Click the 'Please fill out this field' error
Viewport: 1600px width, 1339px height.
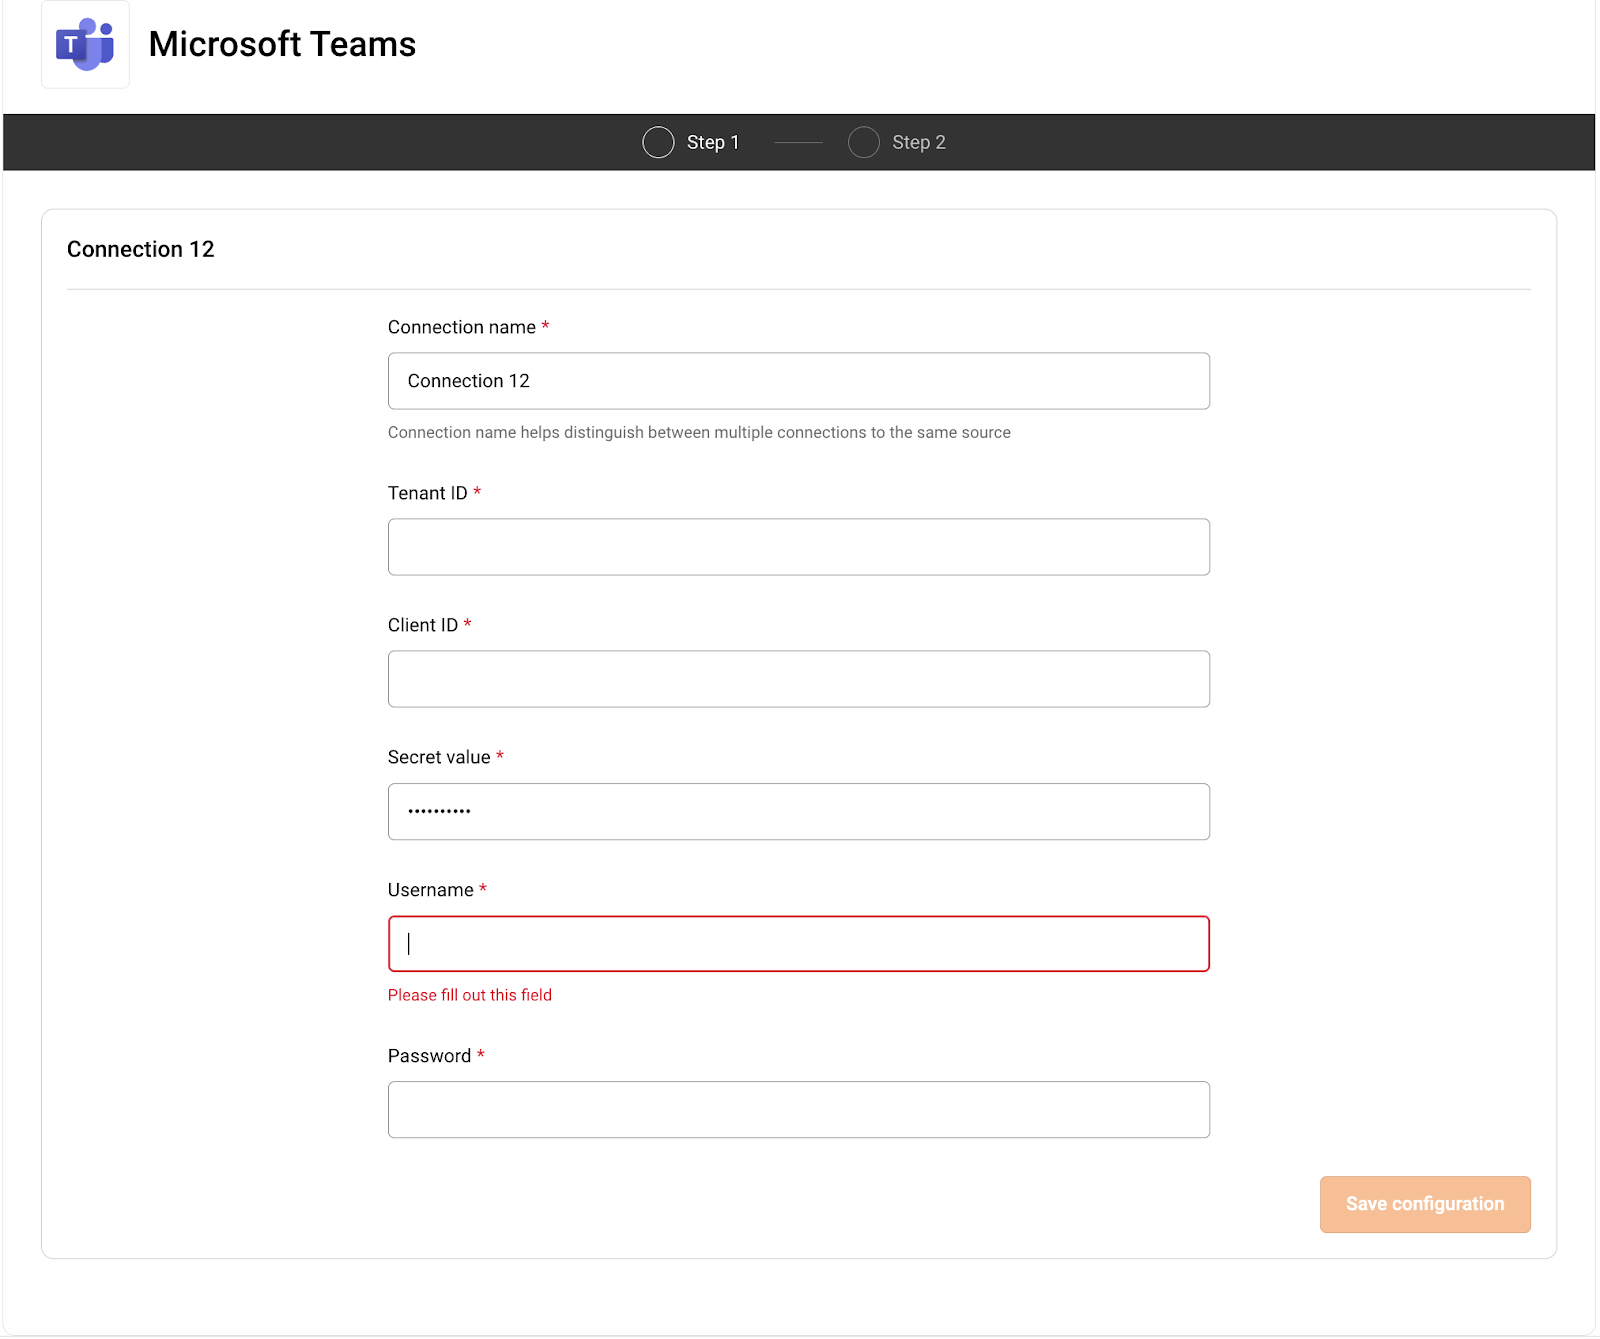coord(469,995)
